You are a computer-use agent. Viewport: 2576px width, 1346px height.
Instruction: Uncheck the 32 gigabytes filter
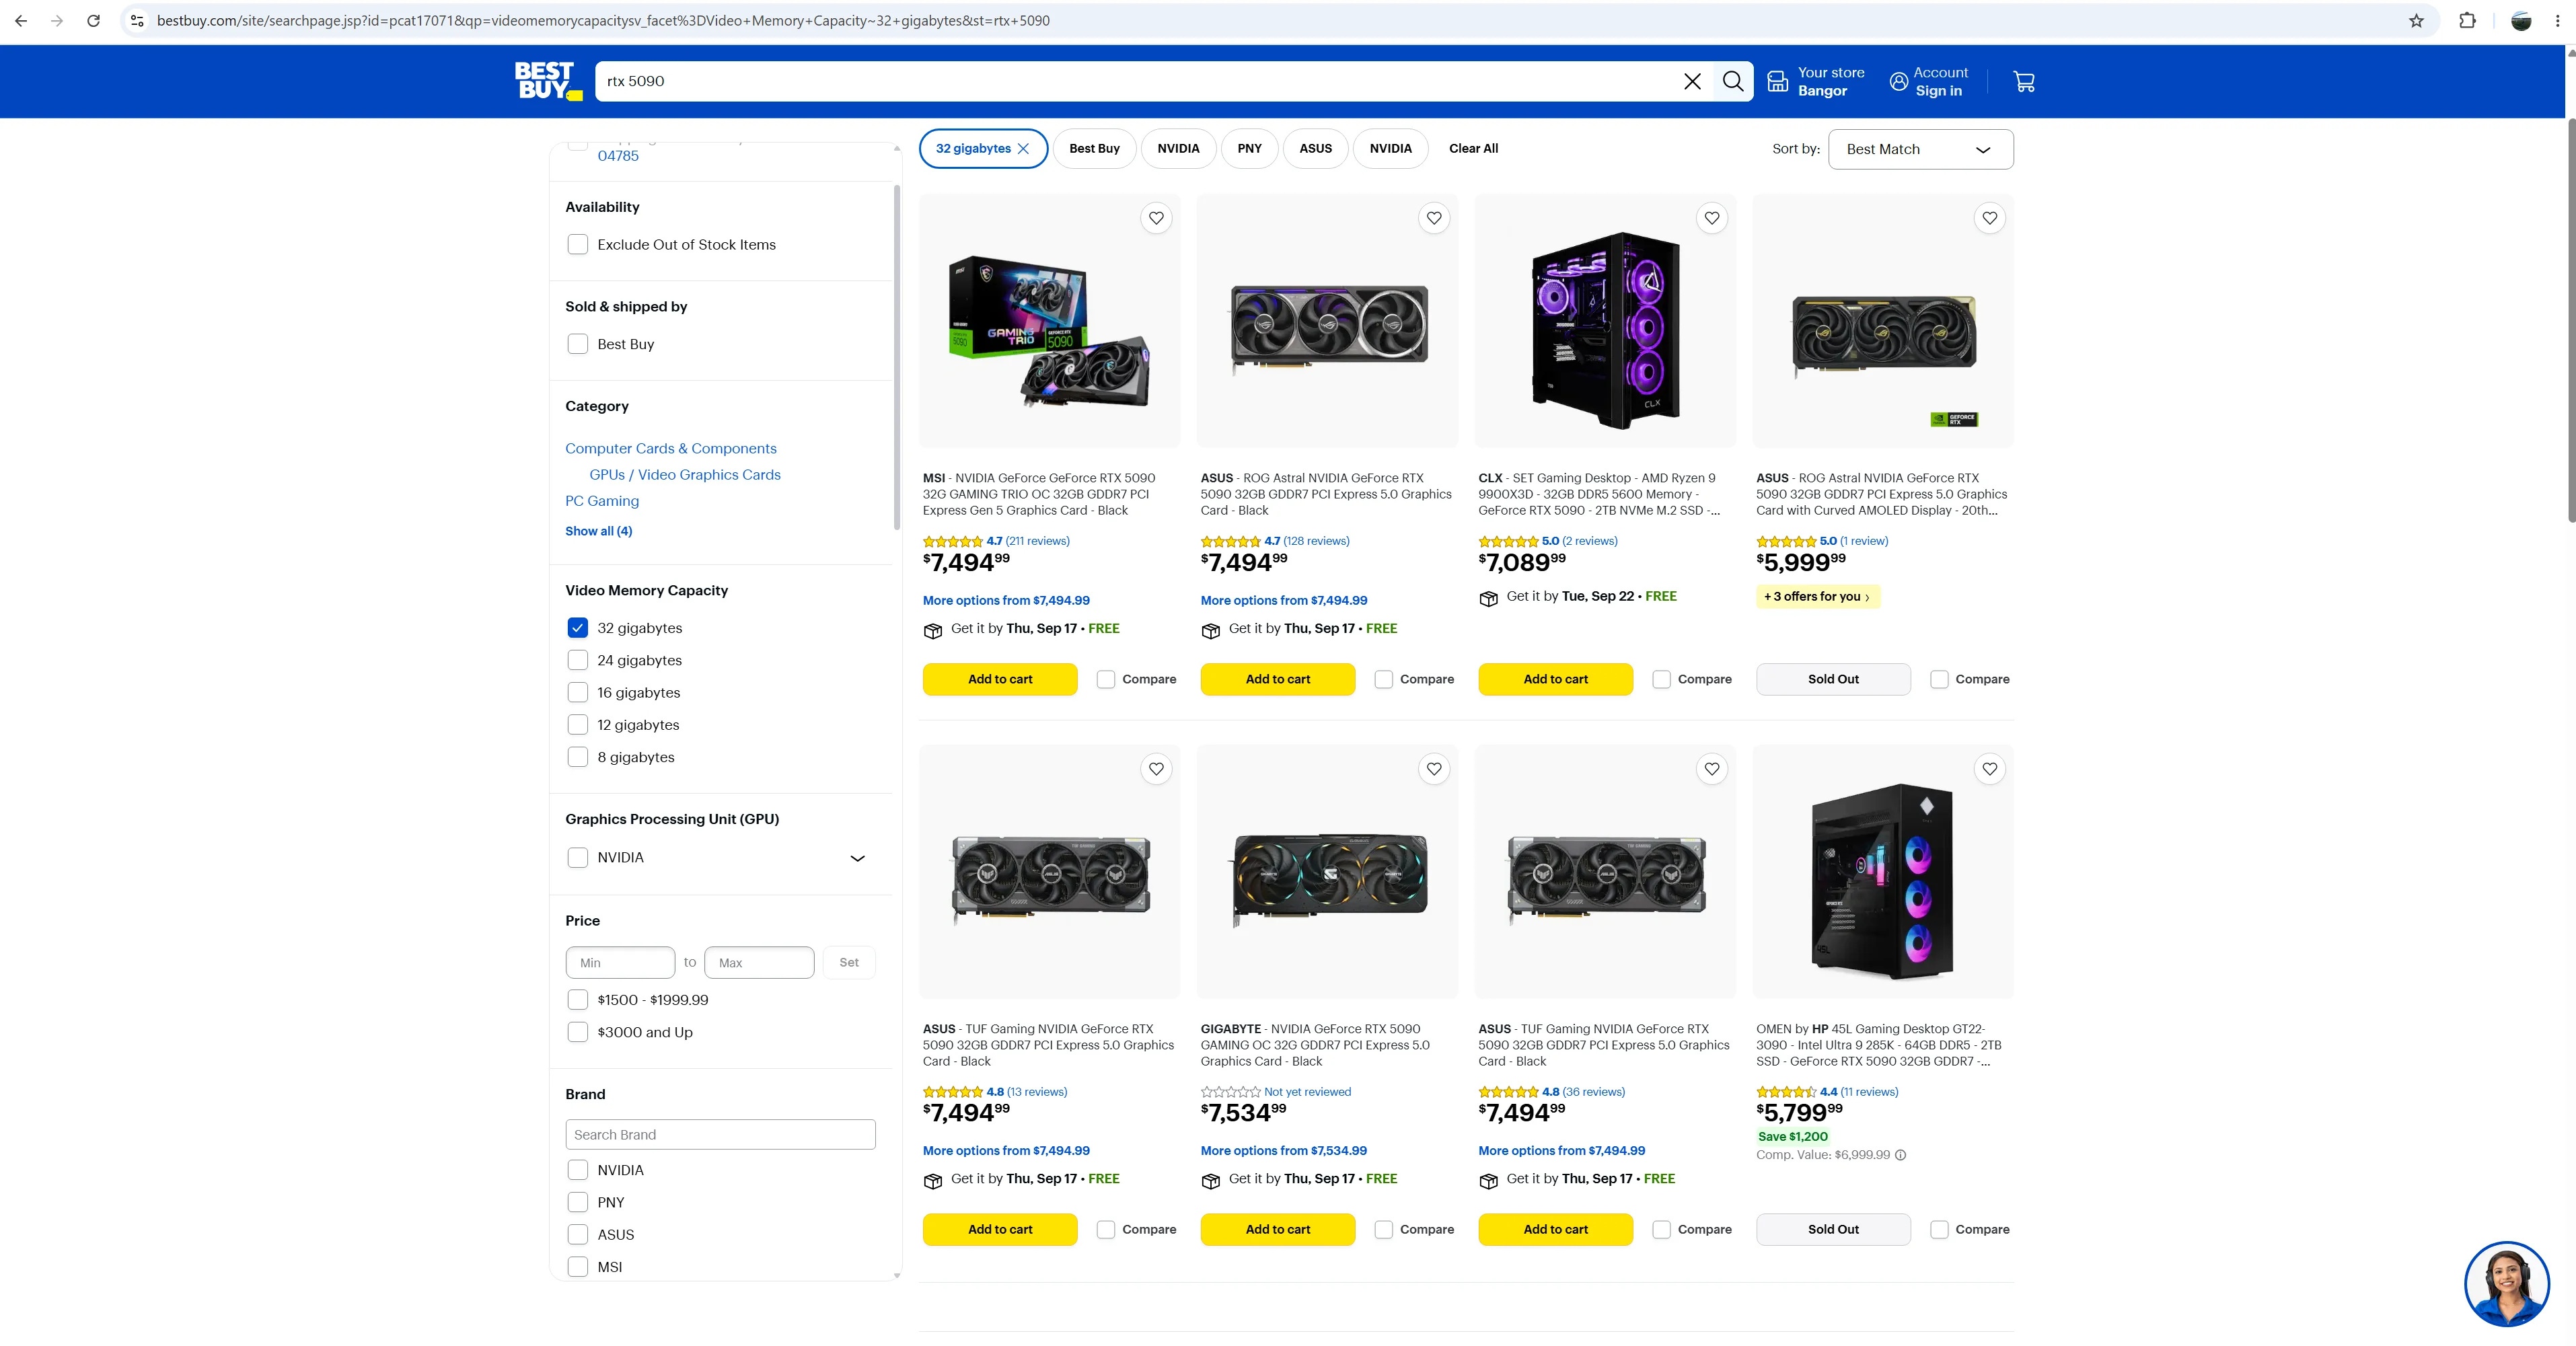578,628
